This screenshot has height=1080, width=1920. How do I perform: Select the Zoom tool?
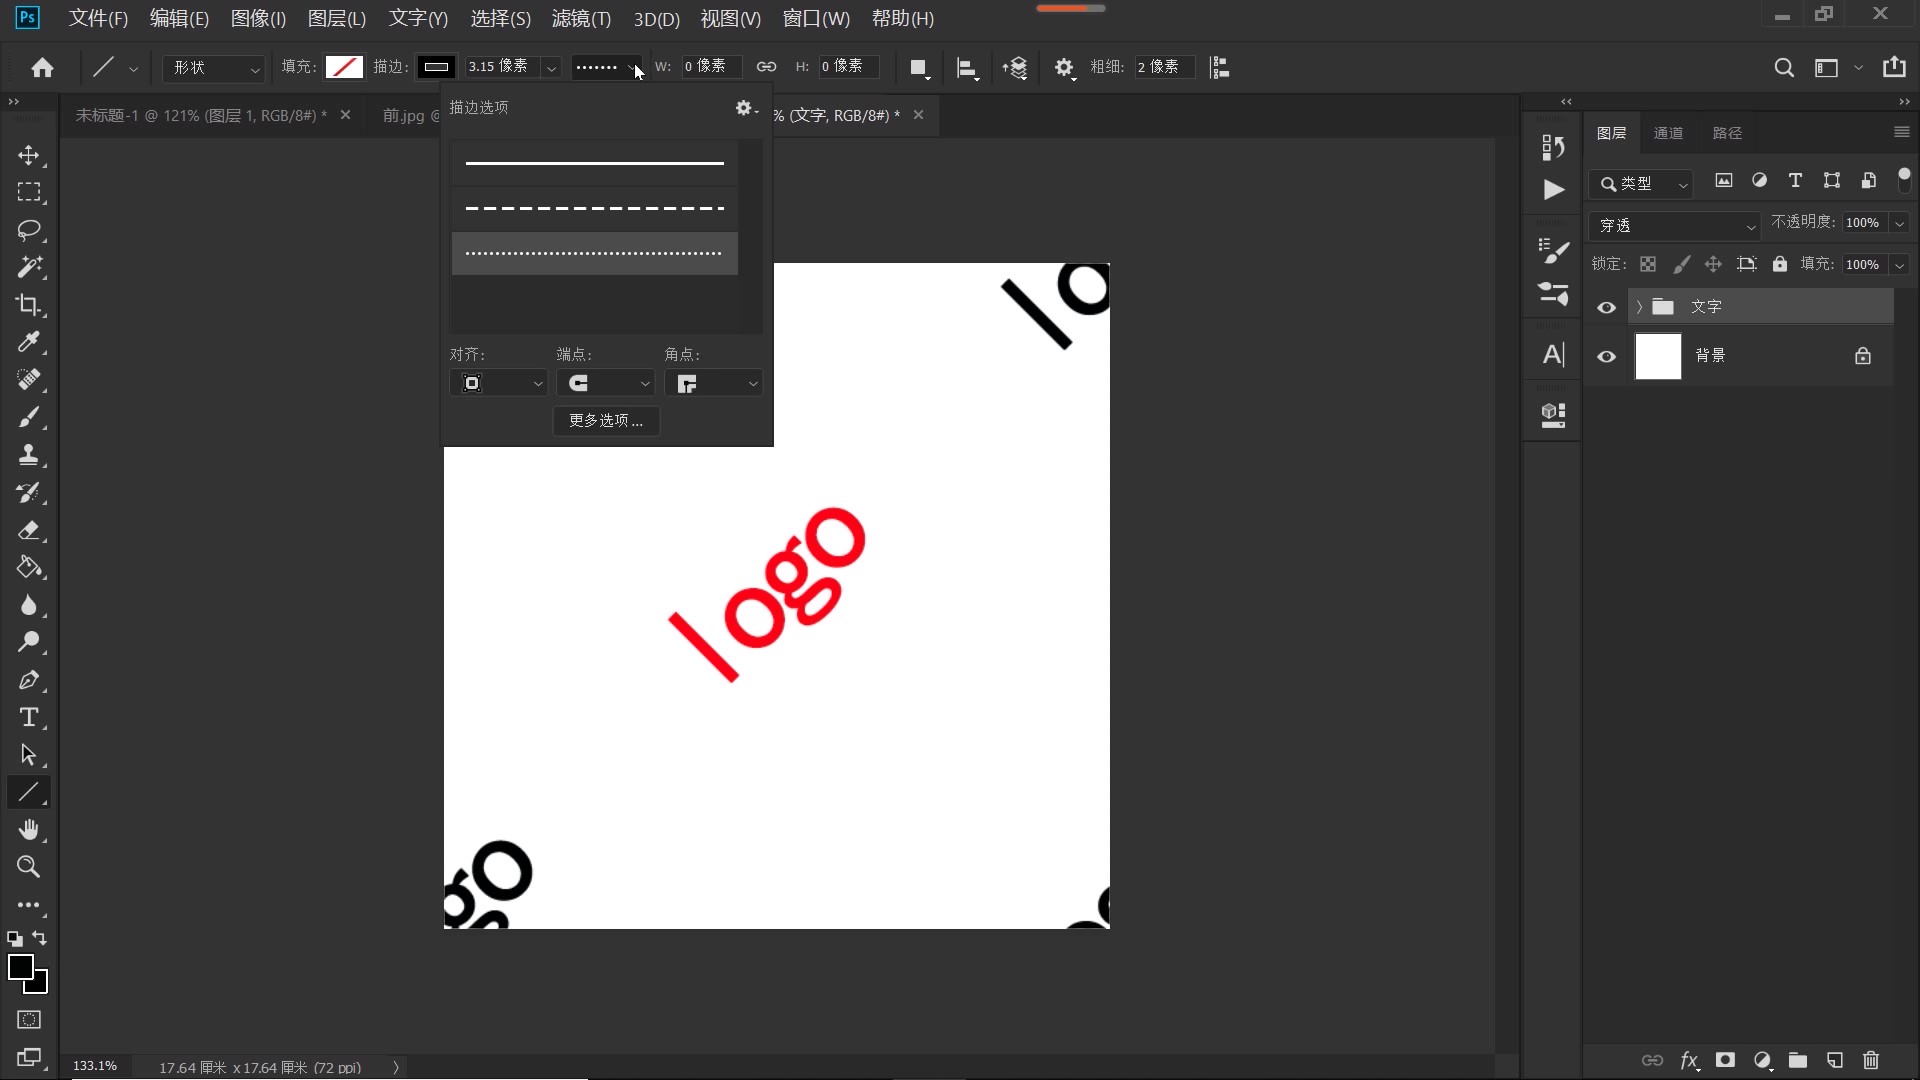click(29, 867)
